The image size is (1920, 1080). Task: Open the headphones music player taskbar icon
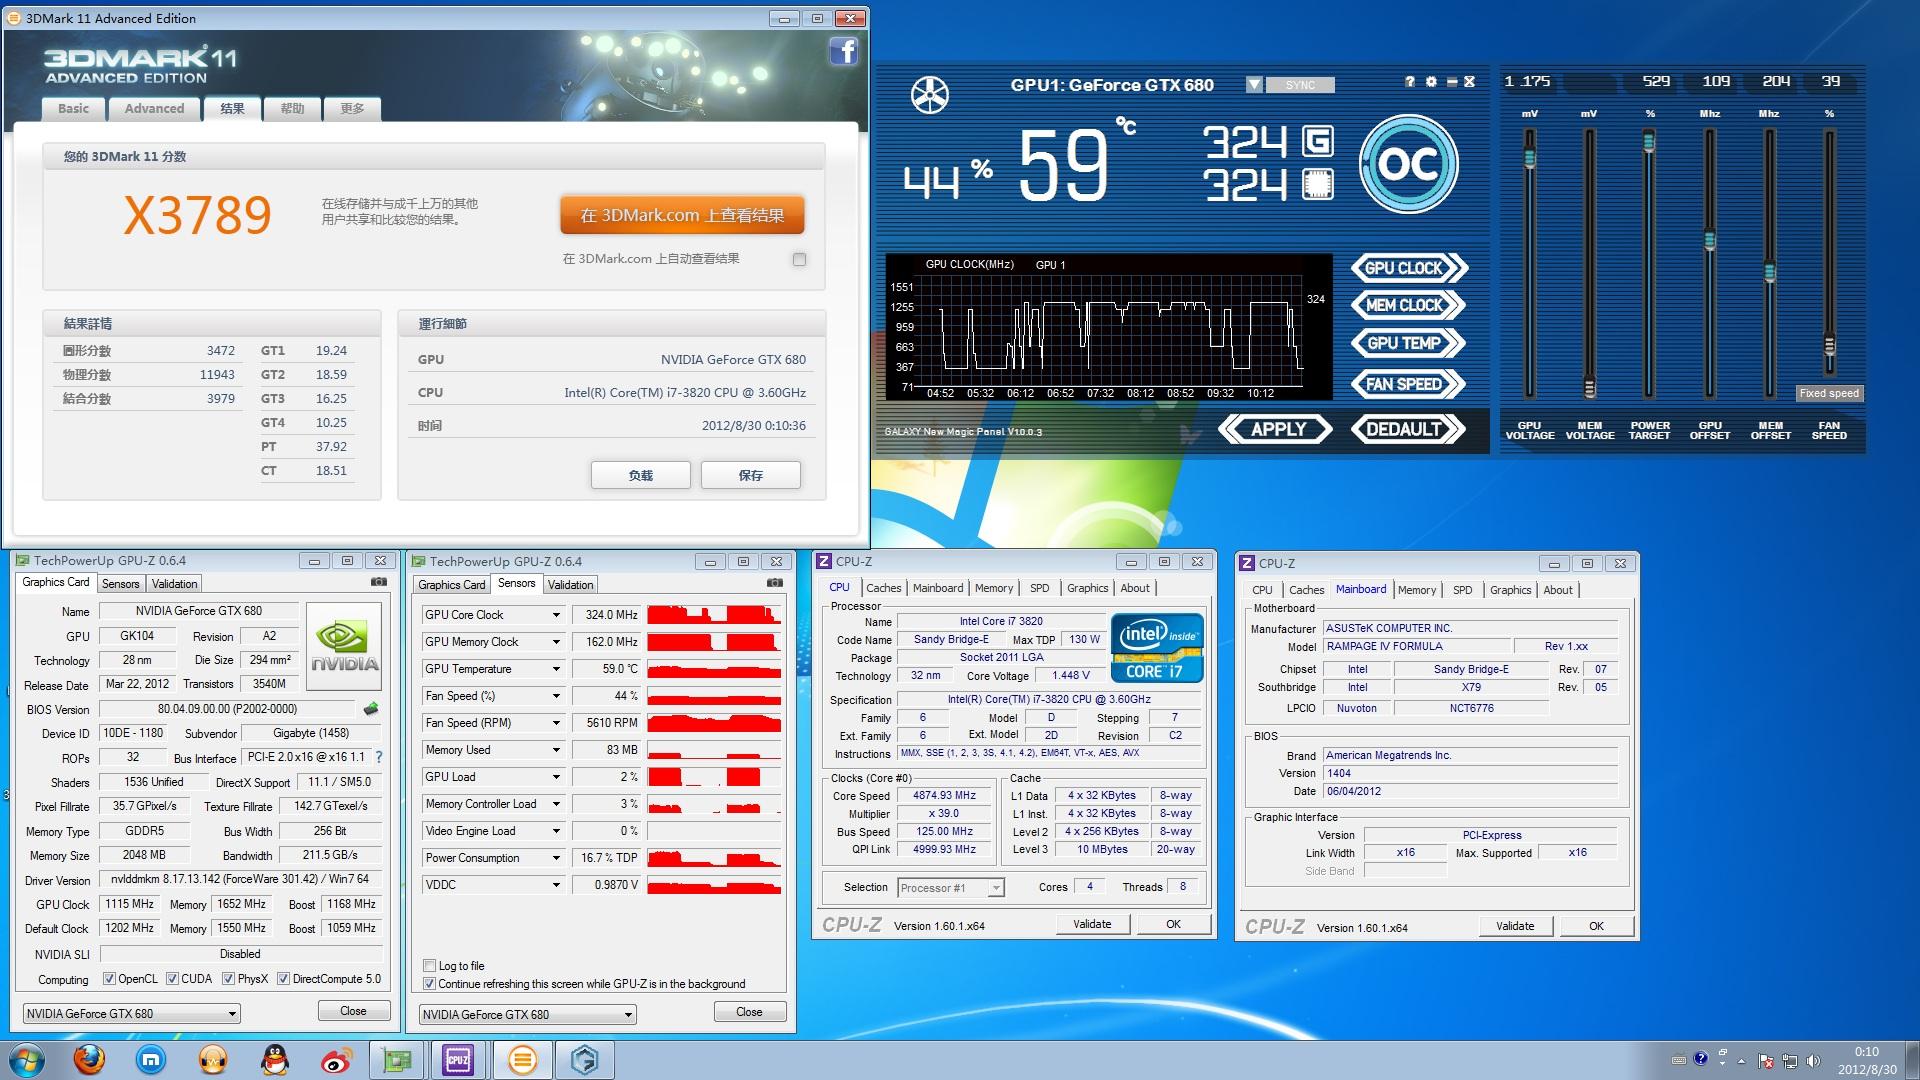coord(212,1060)
